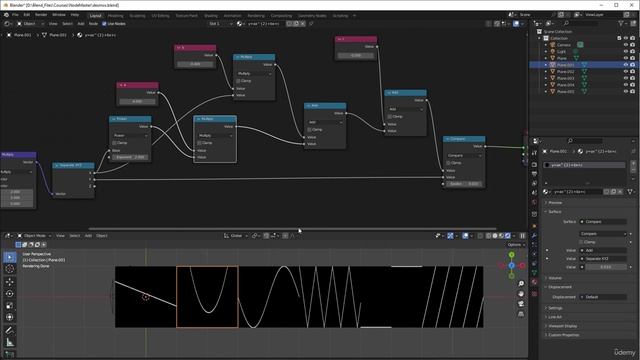Switch perspective/orthographic grid icon in viewport
This screenshot has width=640, height=360.
coord(521,314)
